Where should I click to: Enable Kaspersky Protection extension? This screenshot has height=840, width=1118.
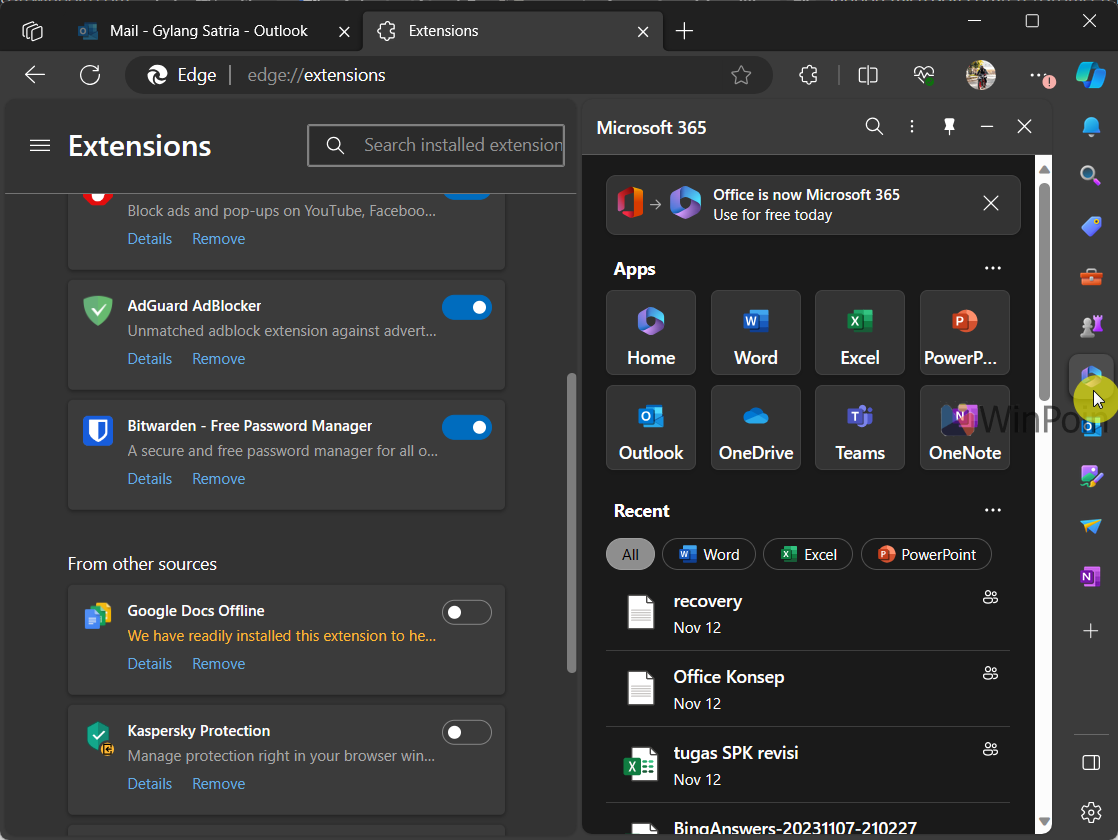point(467,732)
